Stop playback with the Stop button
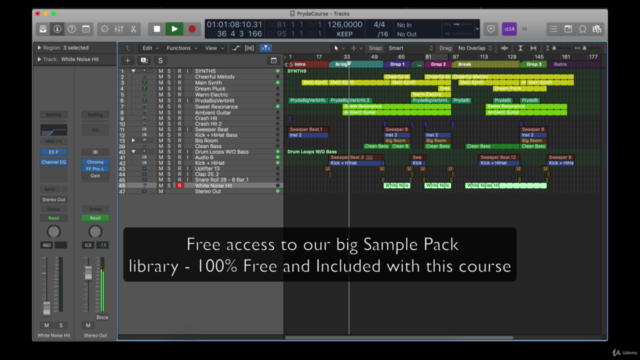Viewport: 640px width, 360px height. (x=157, y=29)
